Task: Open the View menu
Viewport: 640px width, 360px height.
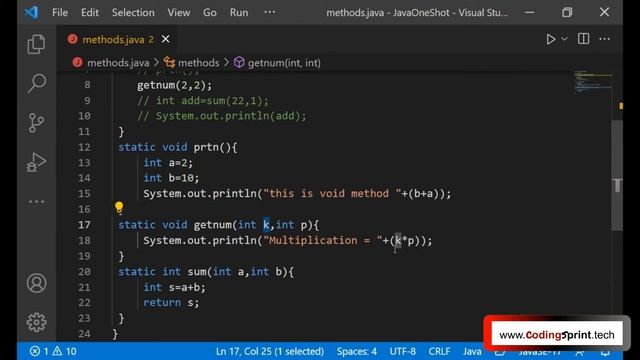Action: pyautogui.click(x=178, y=12)
